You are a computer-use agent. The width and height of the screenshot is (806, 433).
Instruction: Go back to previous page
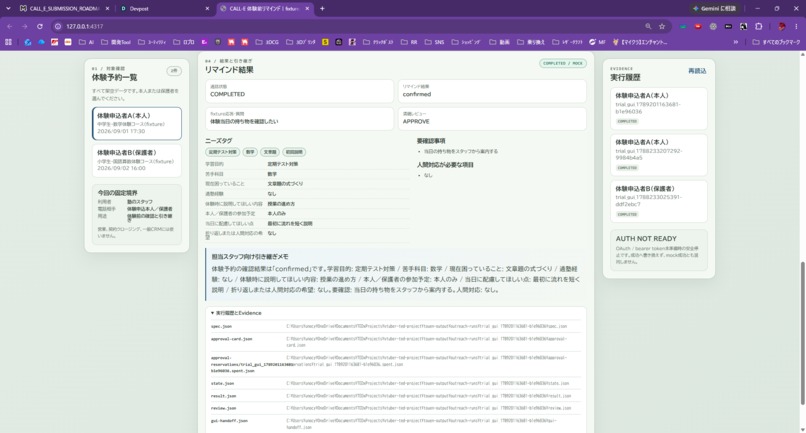click(x=10, y=26)
